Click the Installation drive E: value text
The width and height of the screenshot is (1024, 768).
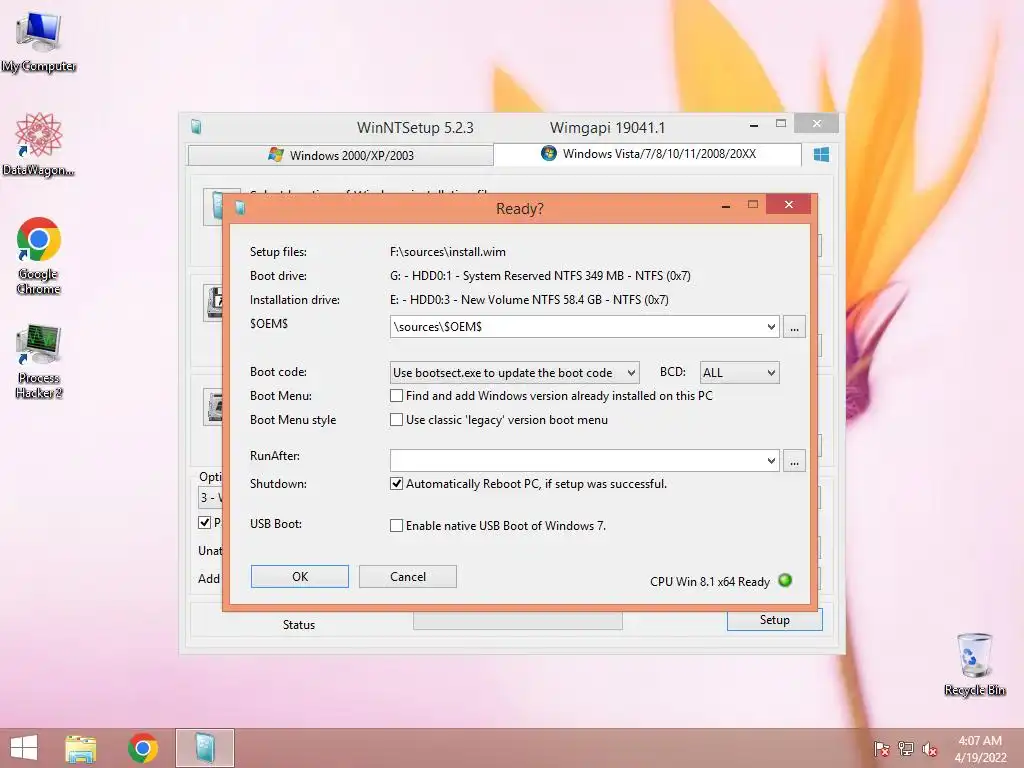point(529,300)
